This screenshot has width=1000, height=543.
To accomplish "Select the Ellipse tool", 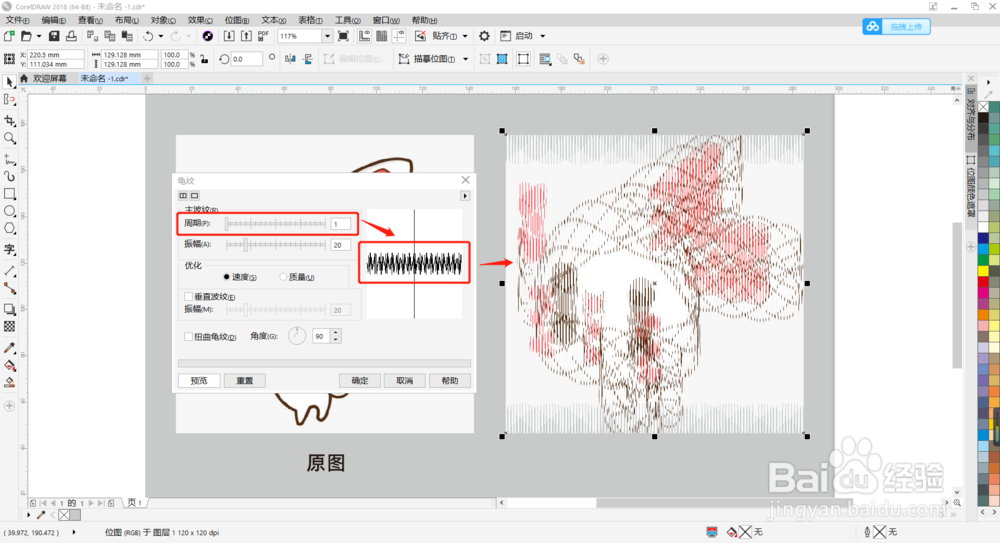I will pyautogui.click(x=10, y=211).
